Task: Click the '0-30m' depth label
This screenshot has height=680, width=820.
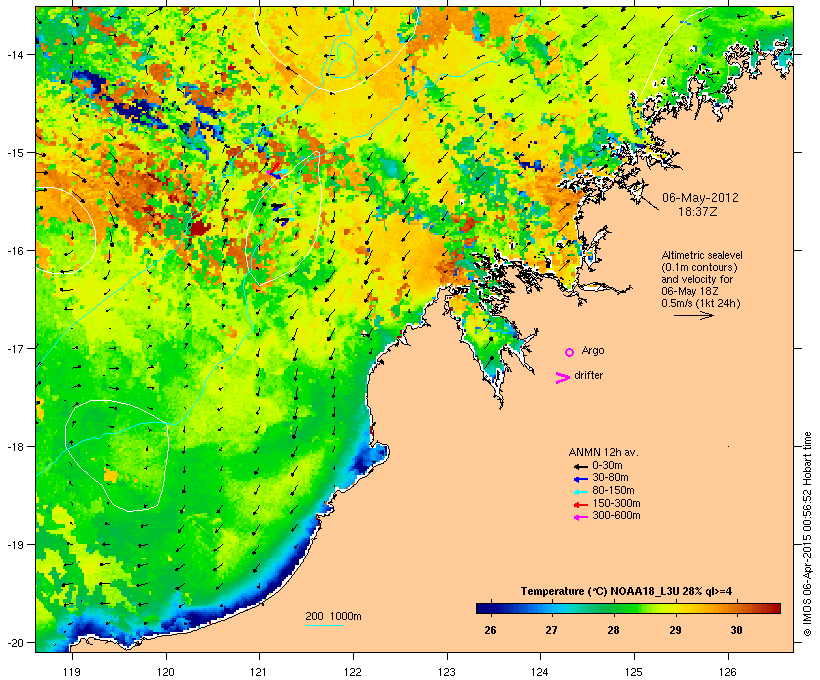Action: [607, 466]
